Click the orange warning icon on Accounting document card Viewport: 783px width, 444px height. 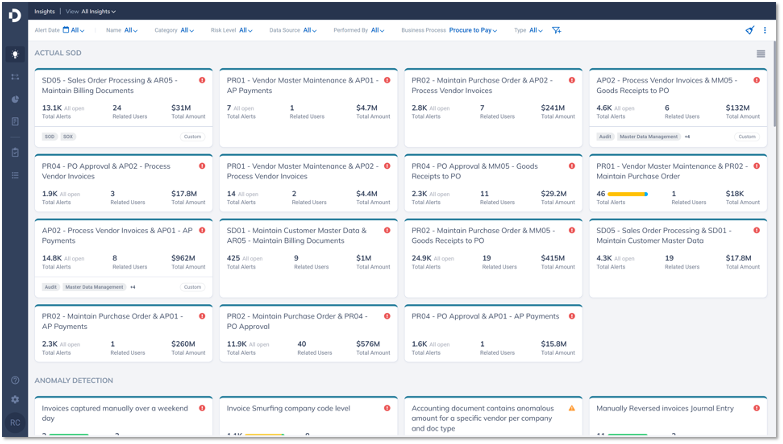(x=572, y=409)
